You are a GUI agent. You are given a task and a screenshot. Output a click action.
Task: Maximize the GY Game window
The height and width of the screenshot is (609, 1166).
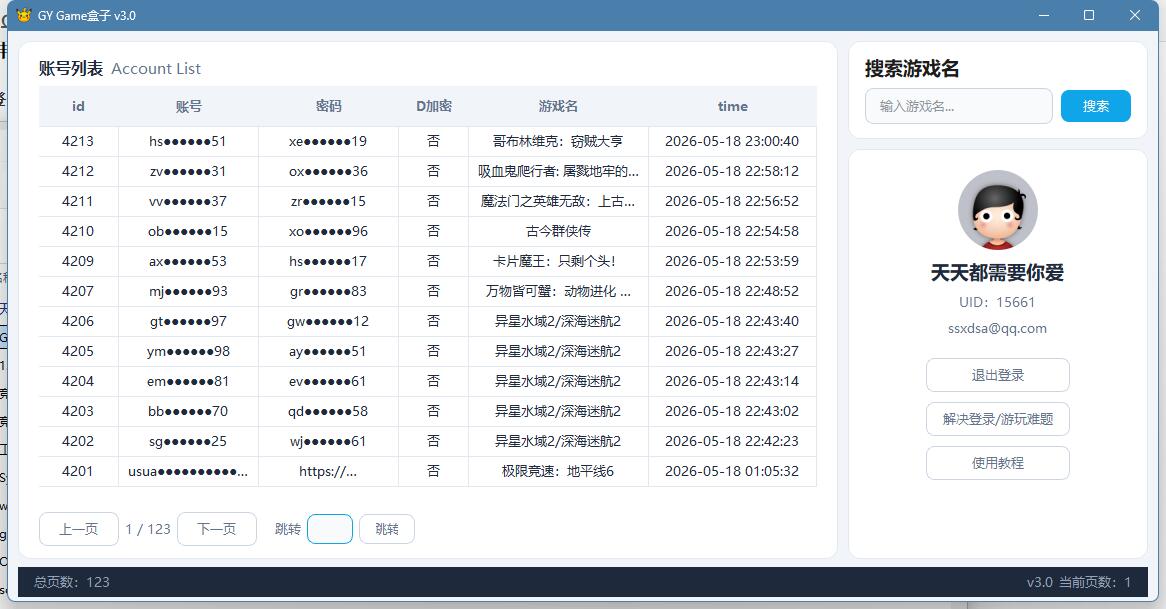click(x=1089, y=15)
